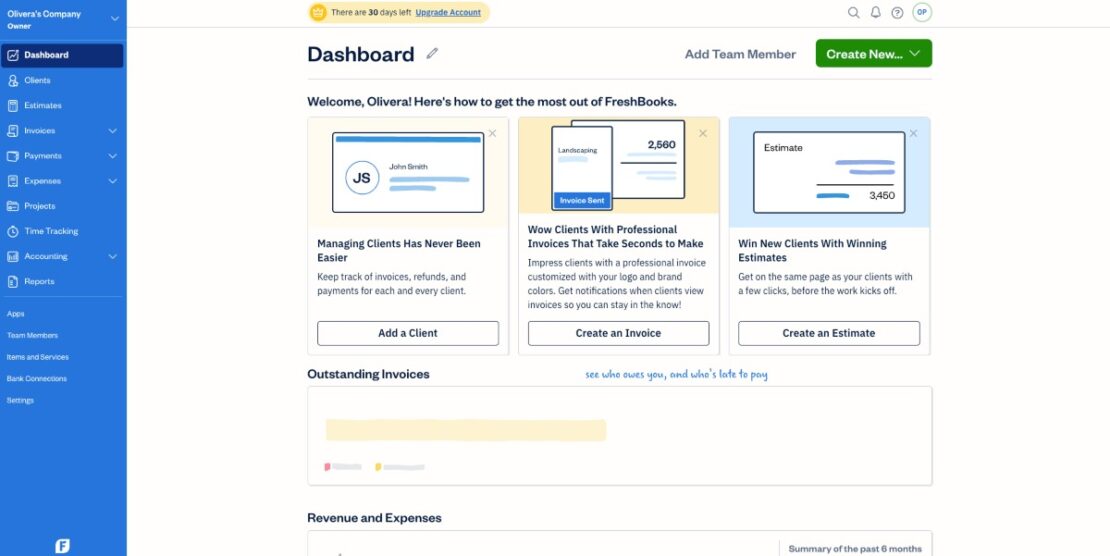Click the Clients icon in the sidebar
The height and width of the screenshot is (556, 1110).
[13, 80]
